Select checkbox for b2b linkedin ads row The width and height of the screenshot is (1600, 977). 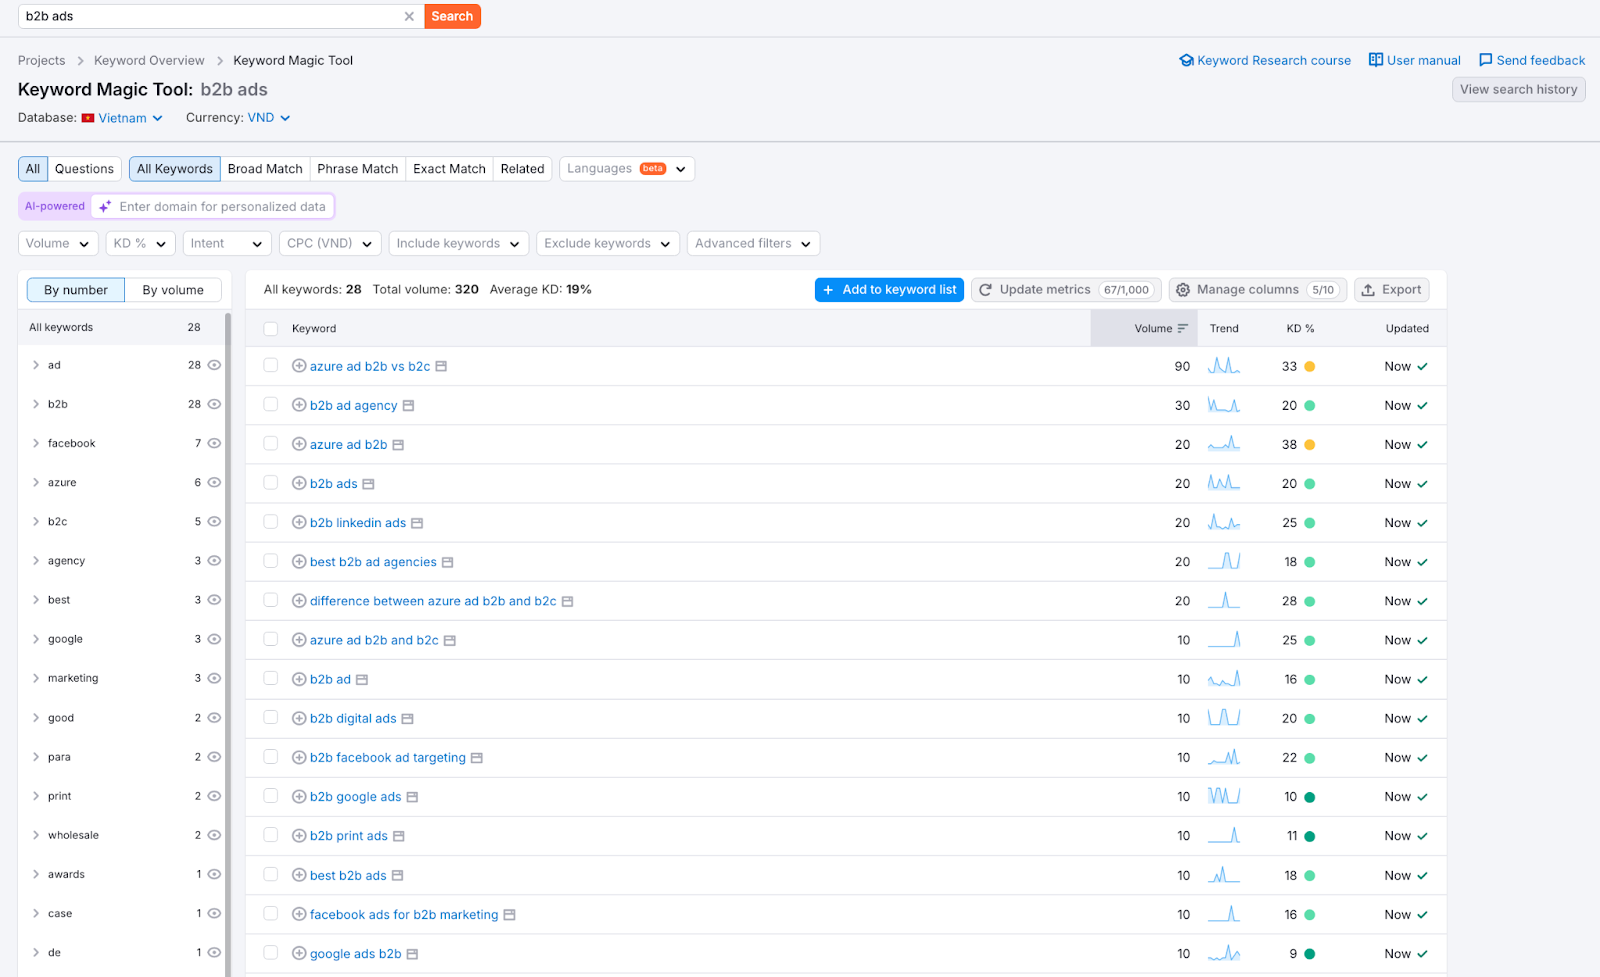pos(271,522)
